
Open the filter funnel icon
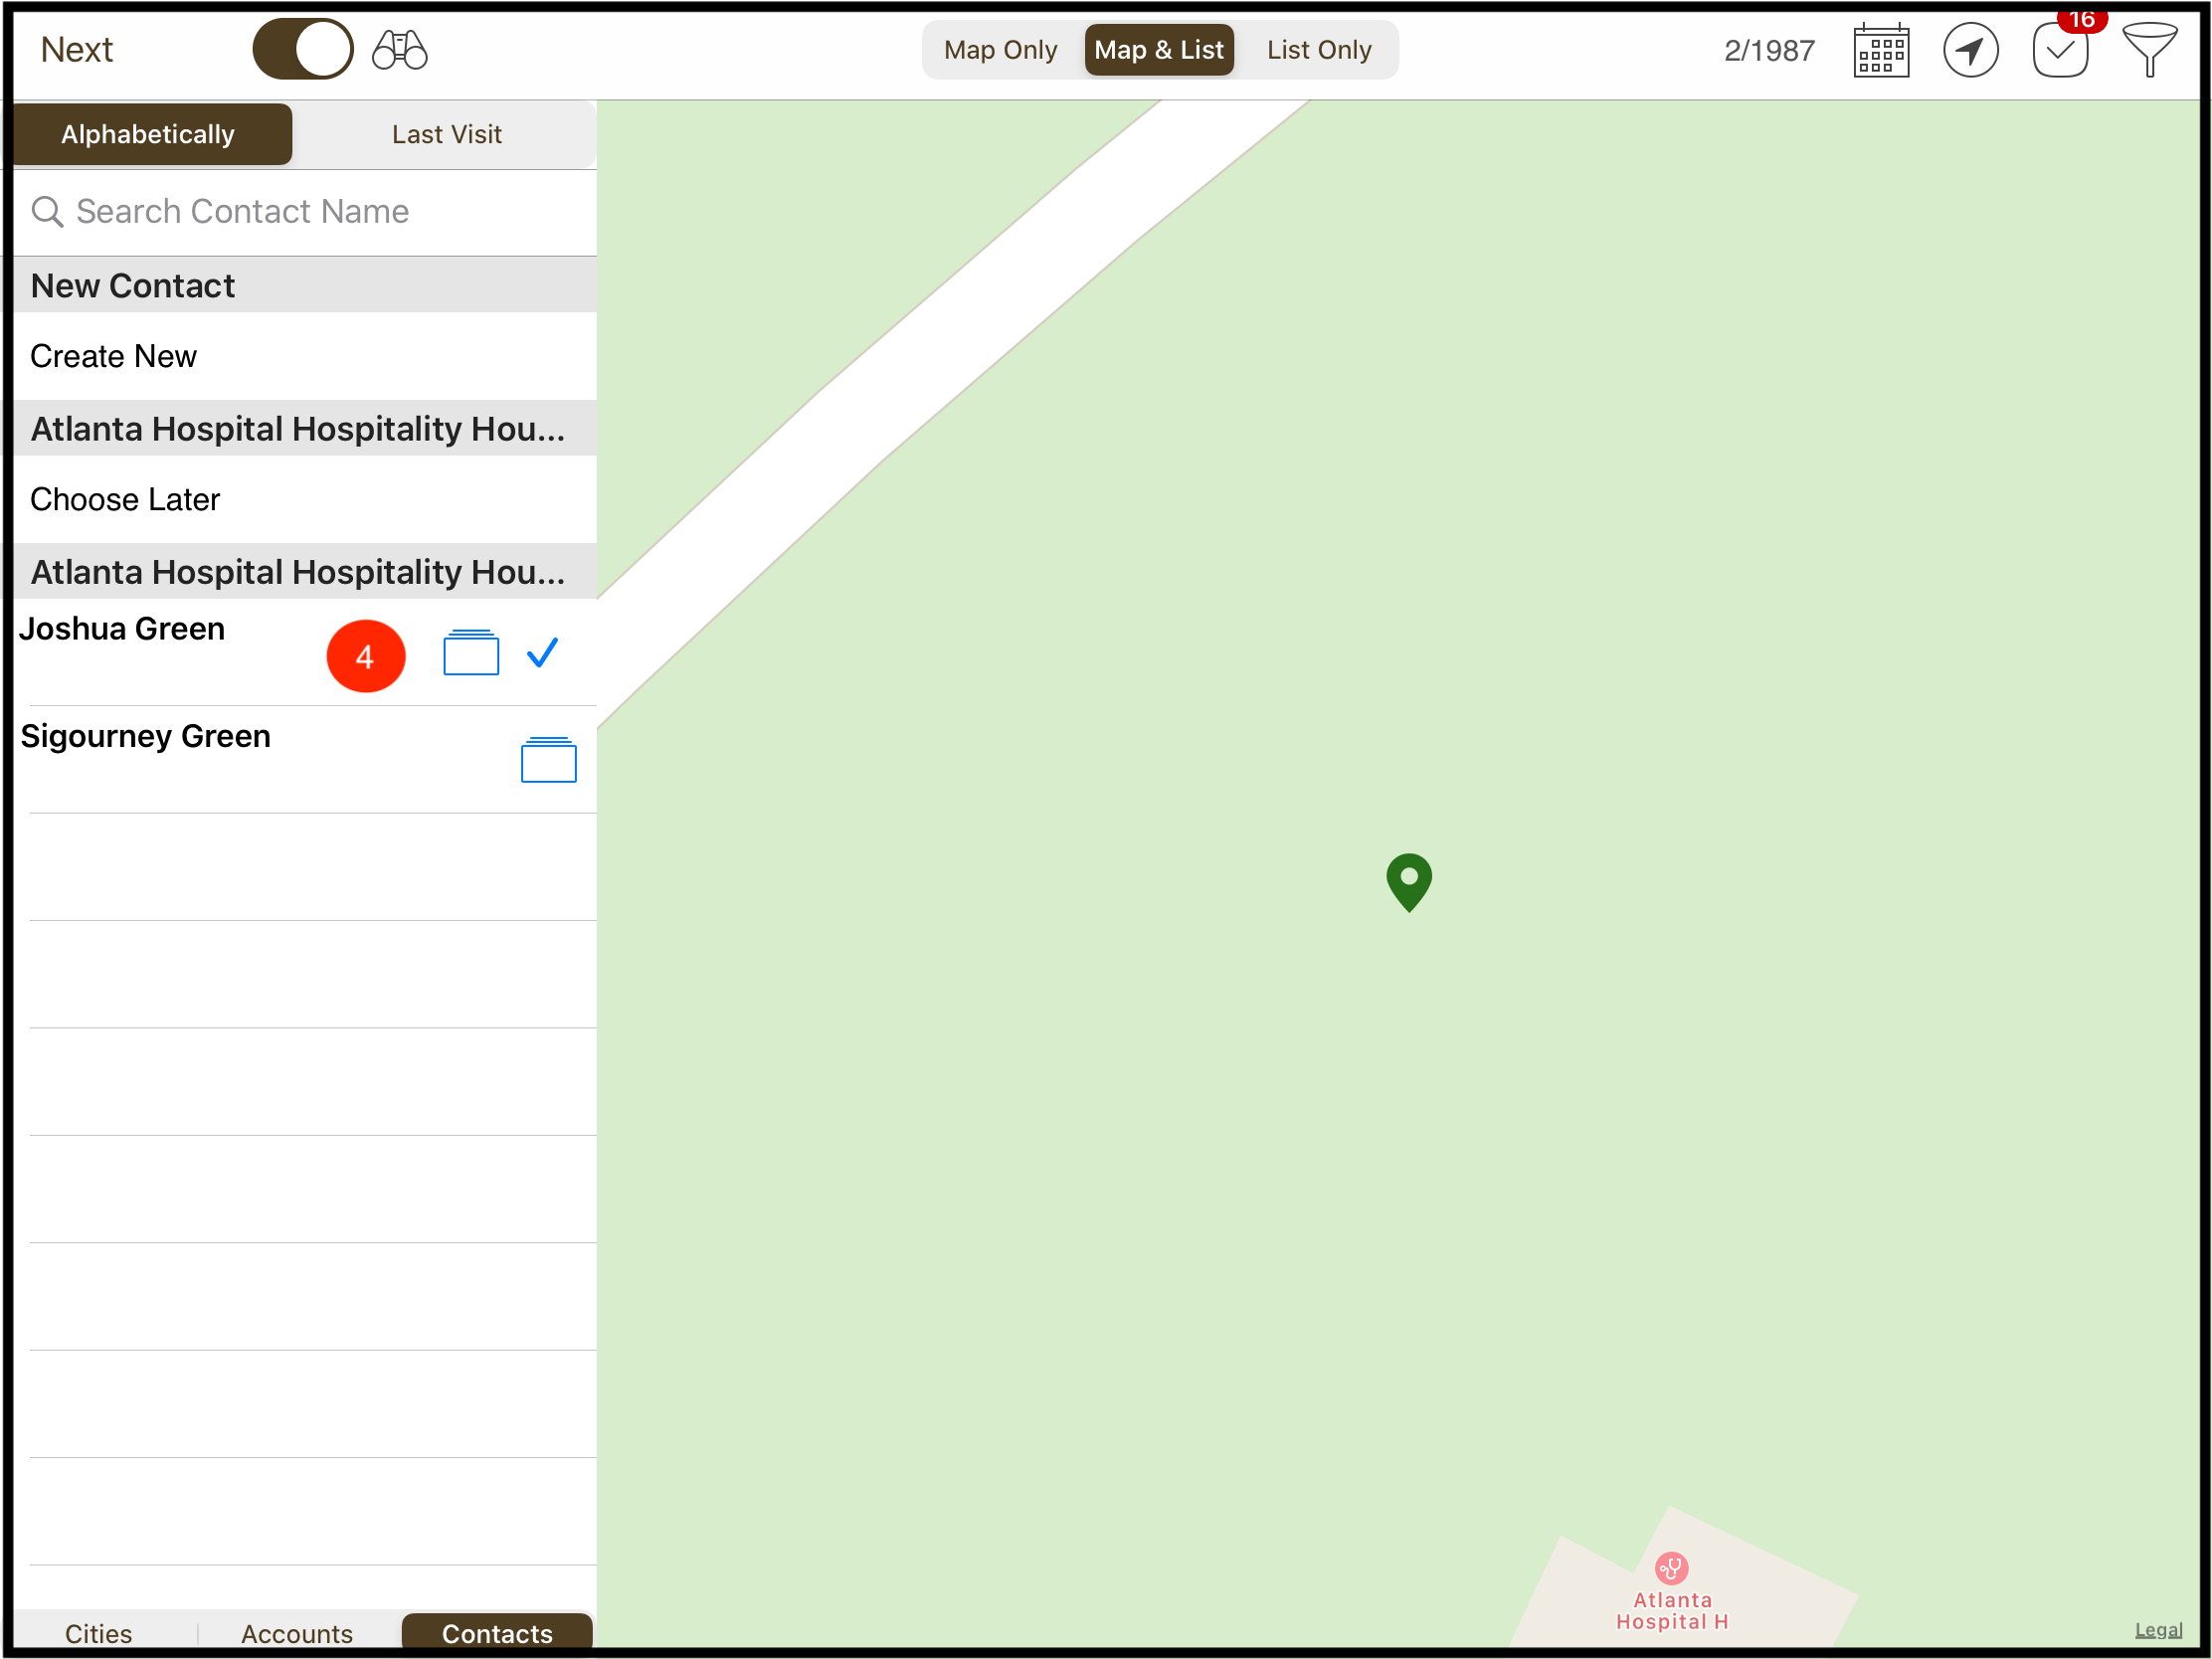pyautogui.click(x=2148, y=50)
